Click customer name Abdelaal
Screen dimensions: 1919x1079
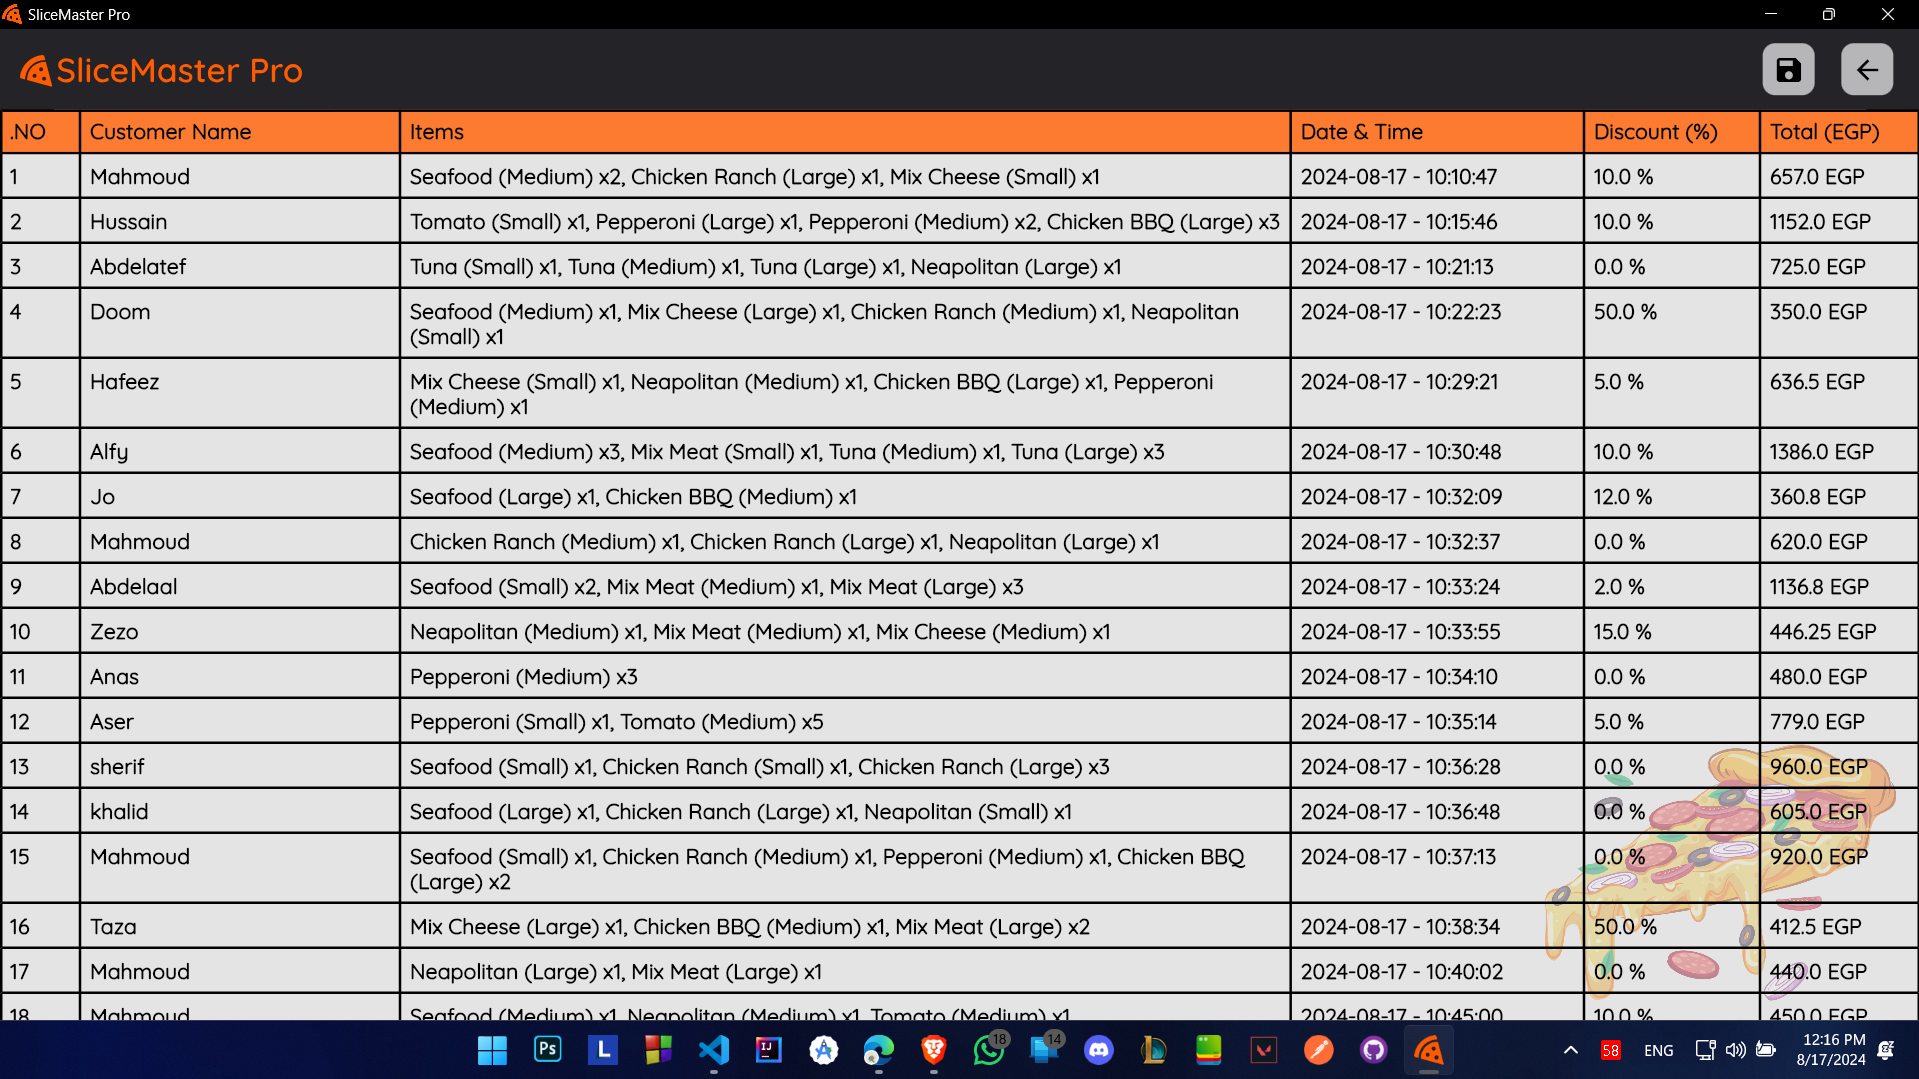[133, 587]
